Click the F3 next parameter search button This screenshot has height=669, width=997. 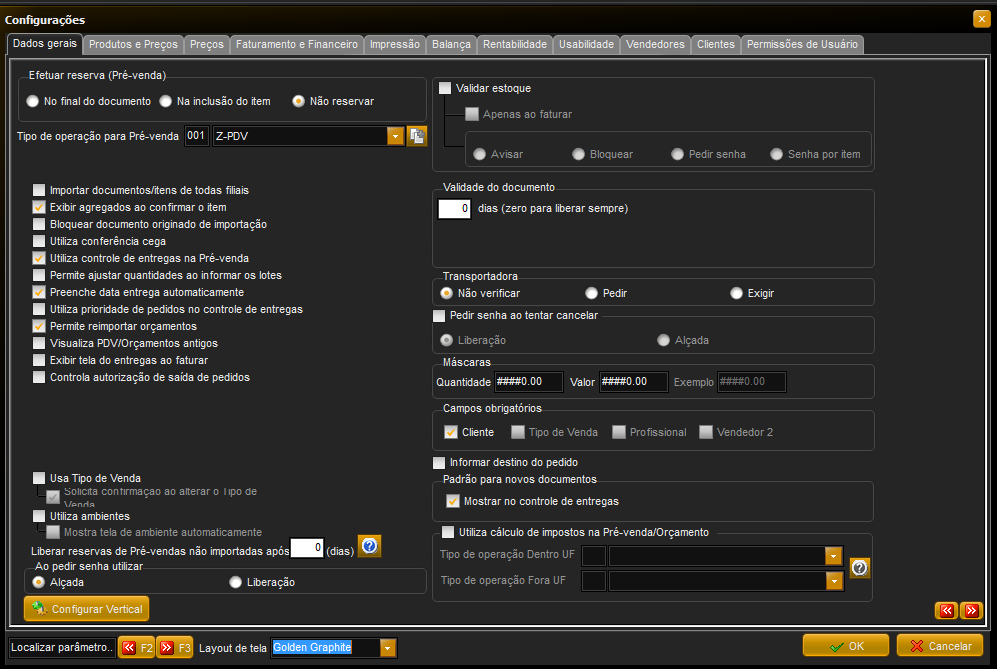tap(175, 647)
